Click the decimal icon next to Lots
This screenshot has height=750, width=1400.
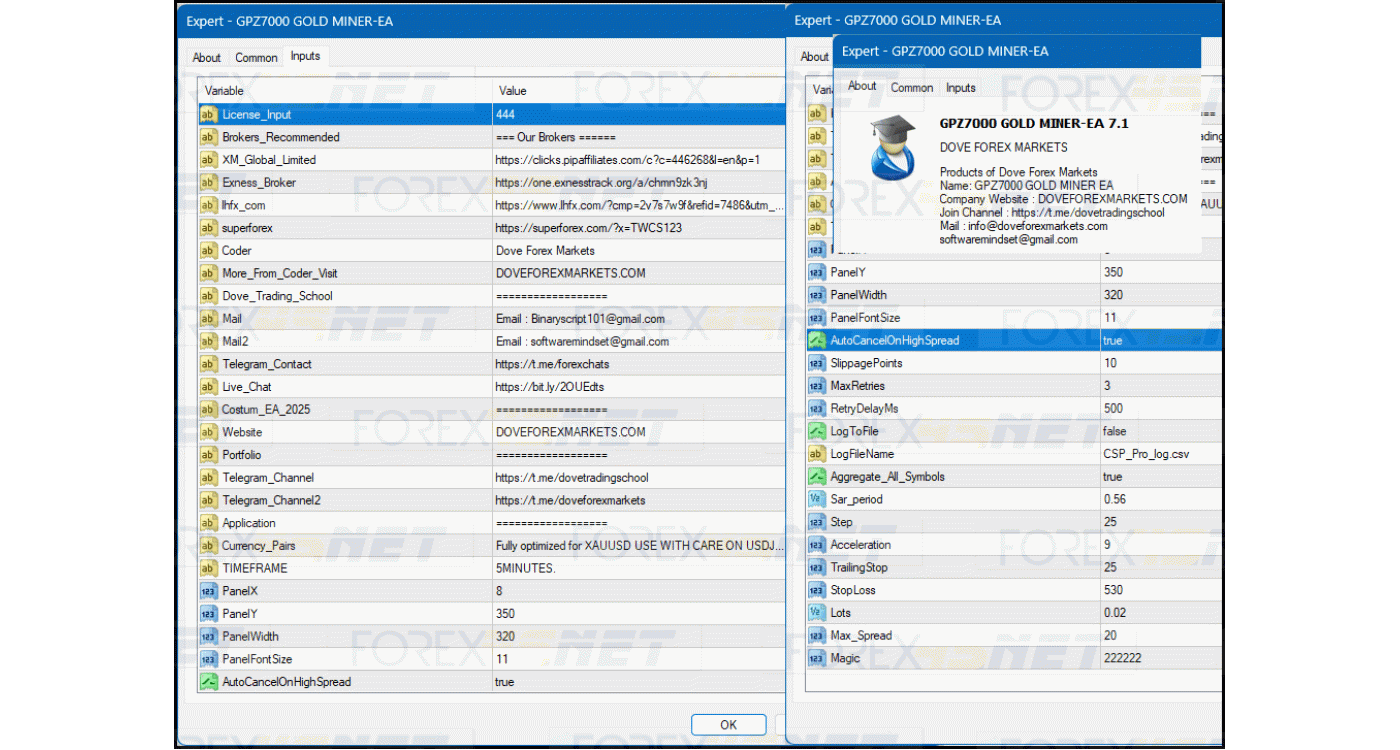(x=816, y=613)
